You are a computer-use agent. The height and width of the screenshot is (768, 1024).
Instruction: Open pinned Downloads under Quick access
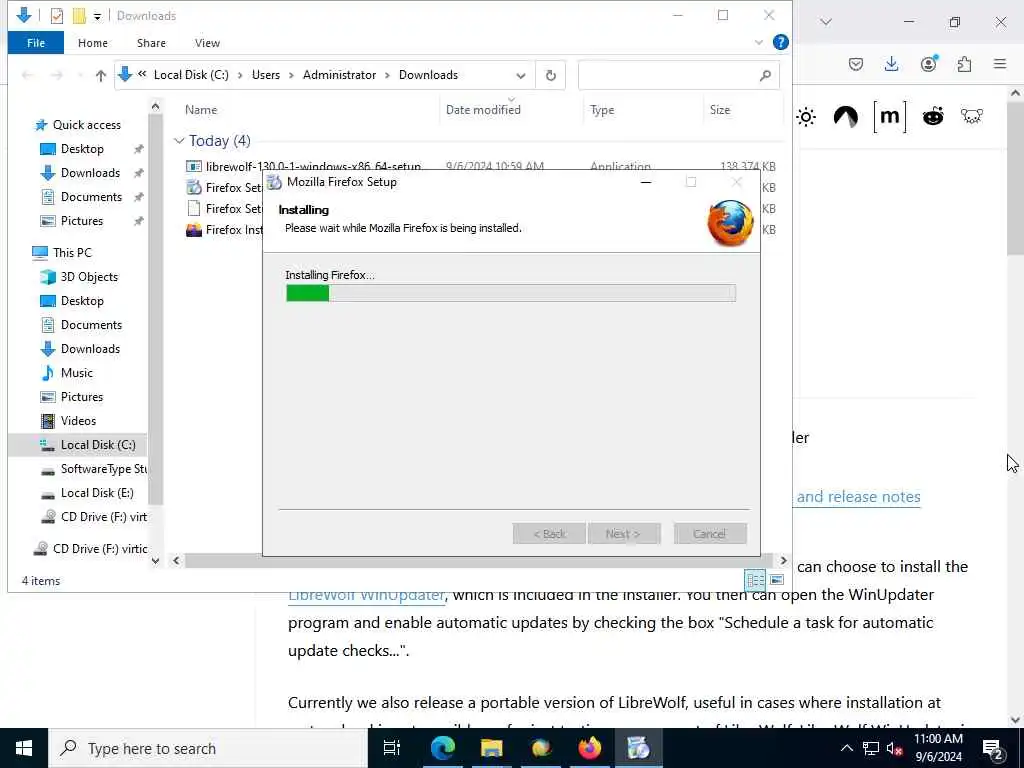90,173
